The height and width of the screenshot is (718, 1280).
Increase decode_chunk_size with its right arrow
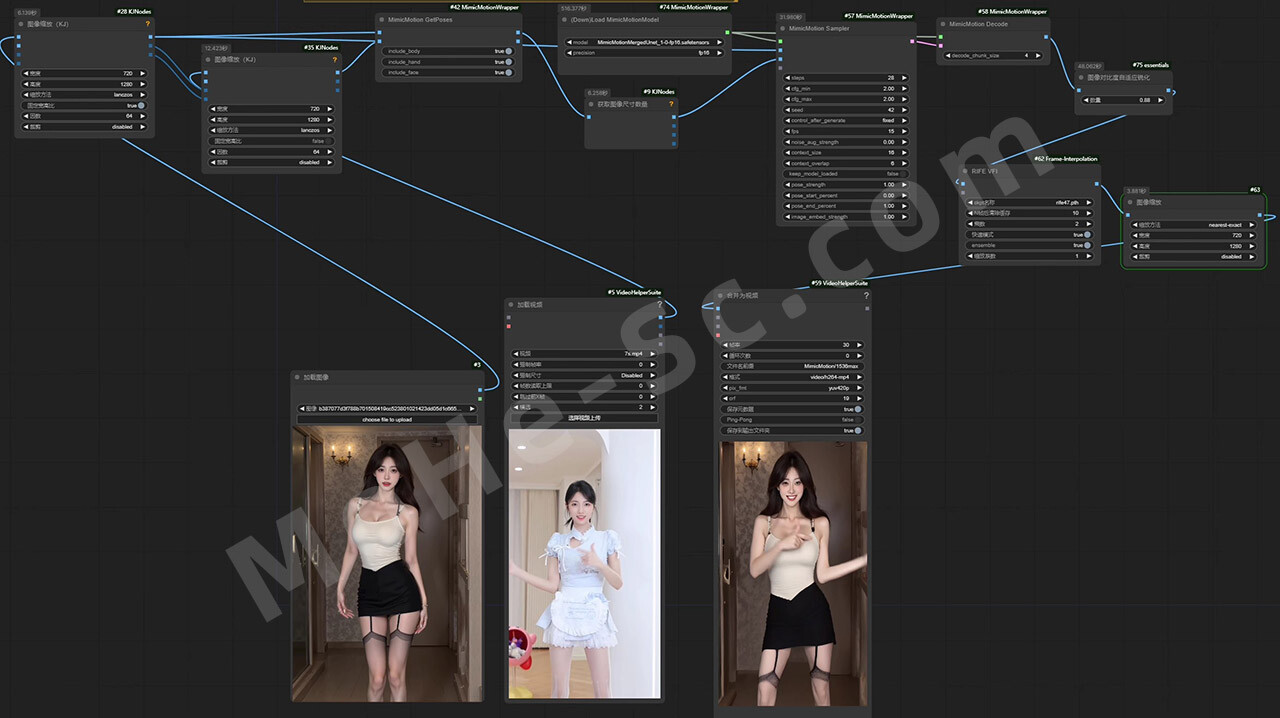(1036, 56)
